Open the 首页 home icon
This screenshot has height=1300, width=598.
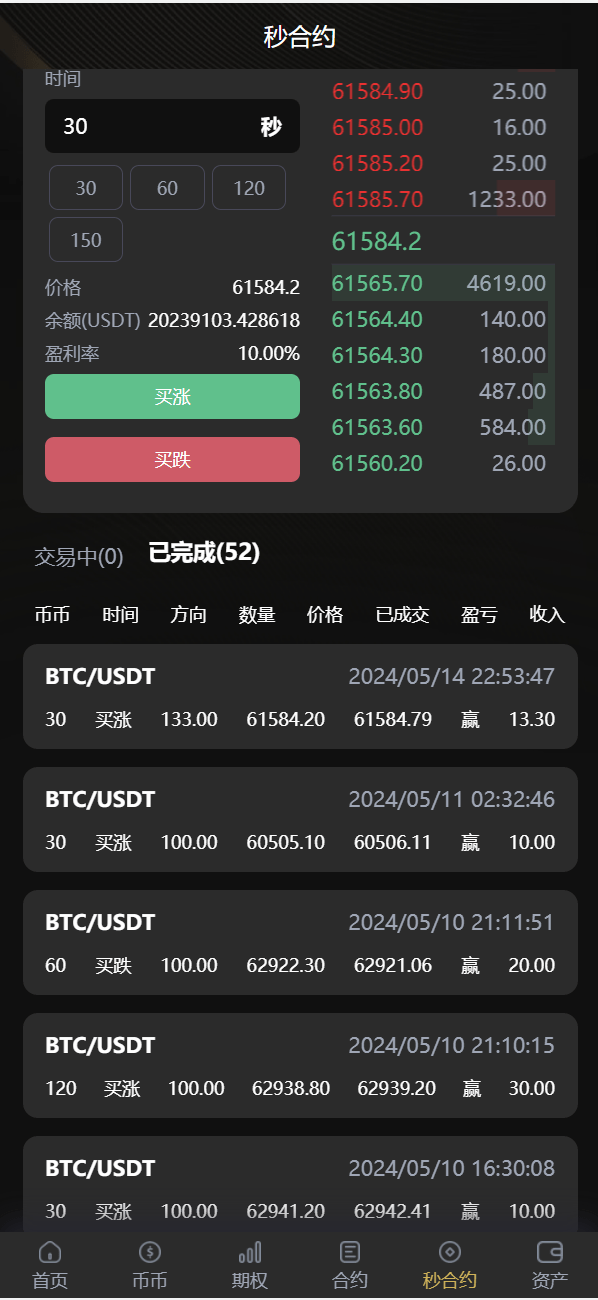(50, 1252)
